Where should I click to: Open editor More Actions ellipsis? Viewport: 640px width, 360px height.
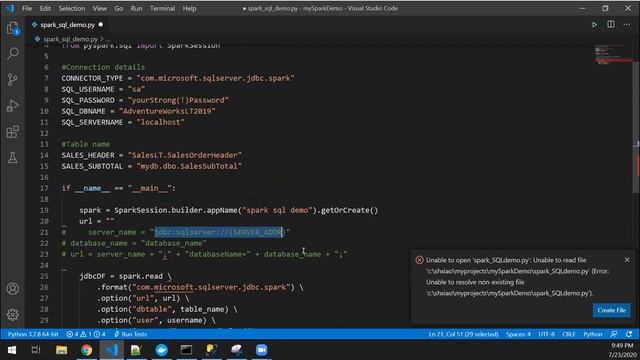627,25
